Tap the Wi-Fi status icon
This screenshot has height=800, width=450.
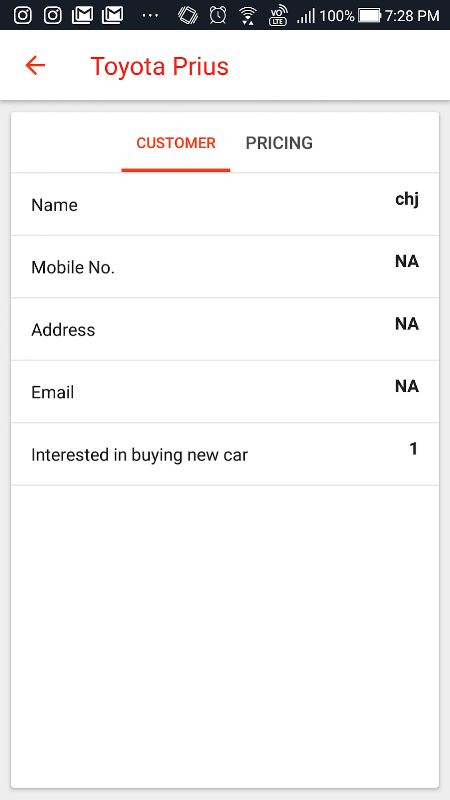click(248, 16)
